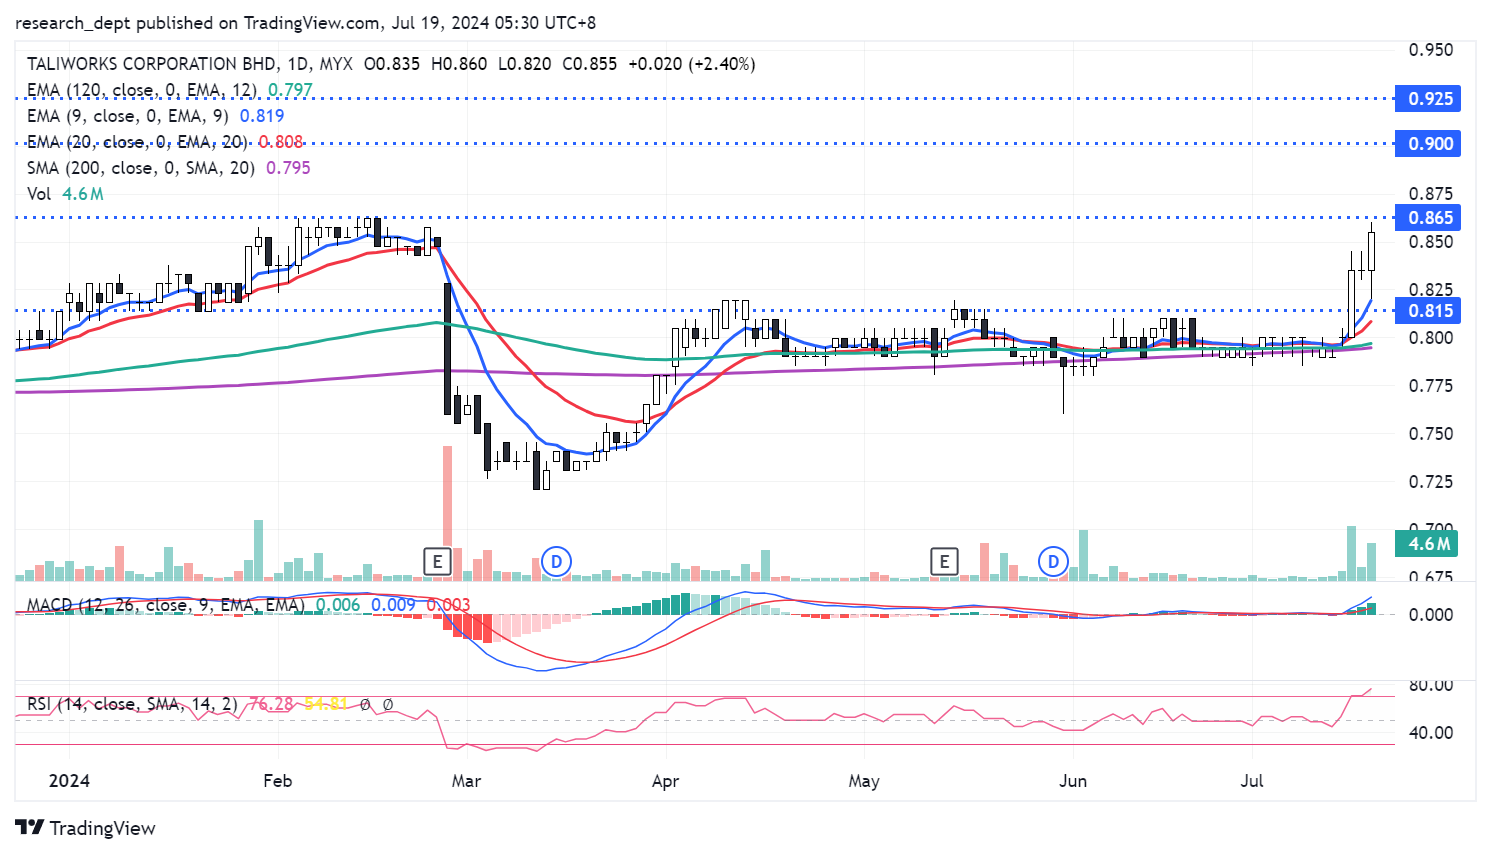Select the 0.900 price level label
This screenshot has height=854, width=1491.
tap(1430, 144)
